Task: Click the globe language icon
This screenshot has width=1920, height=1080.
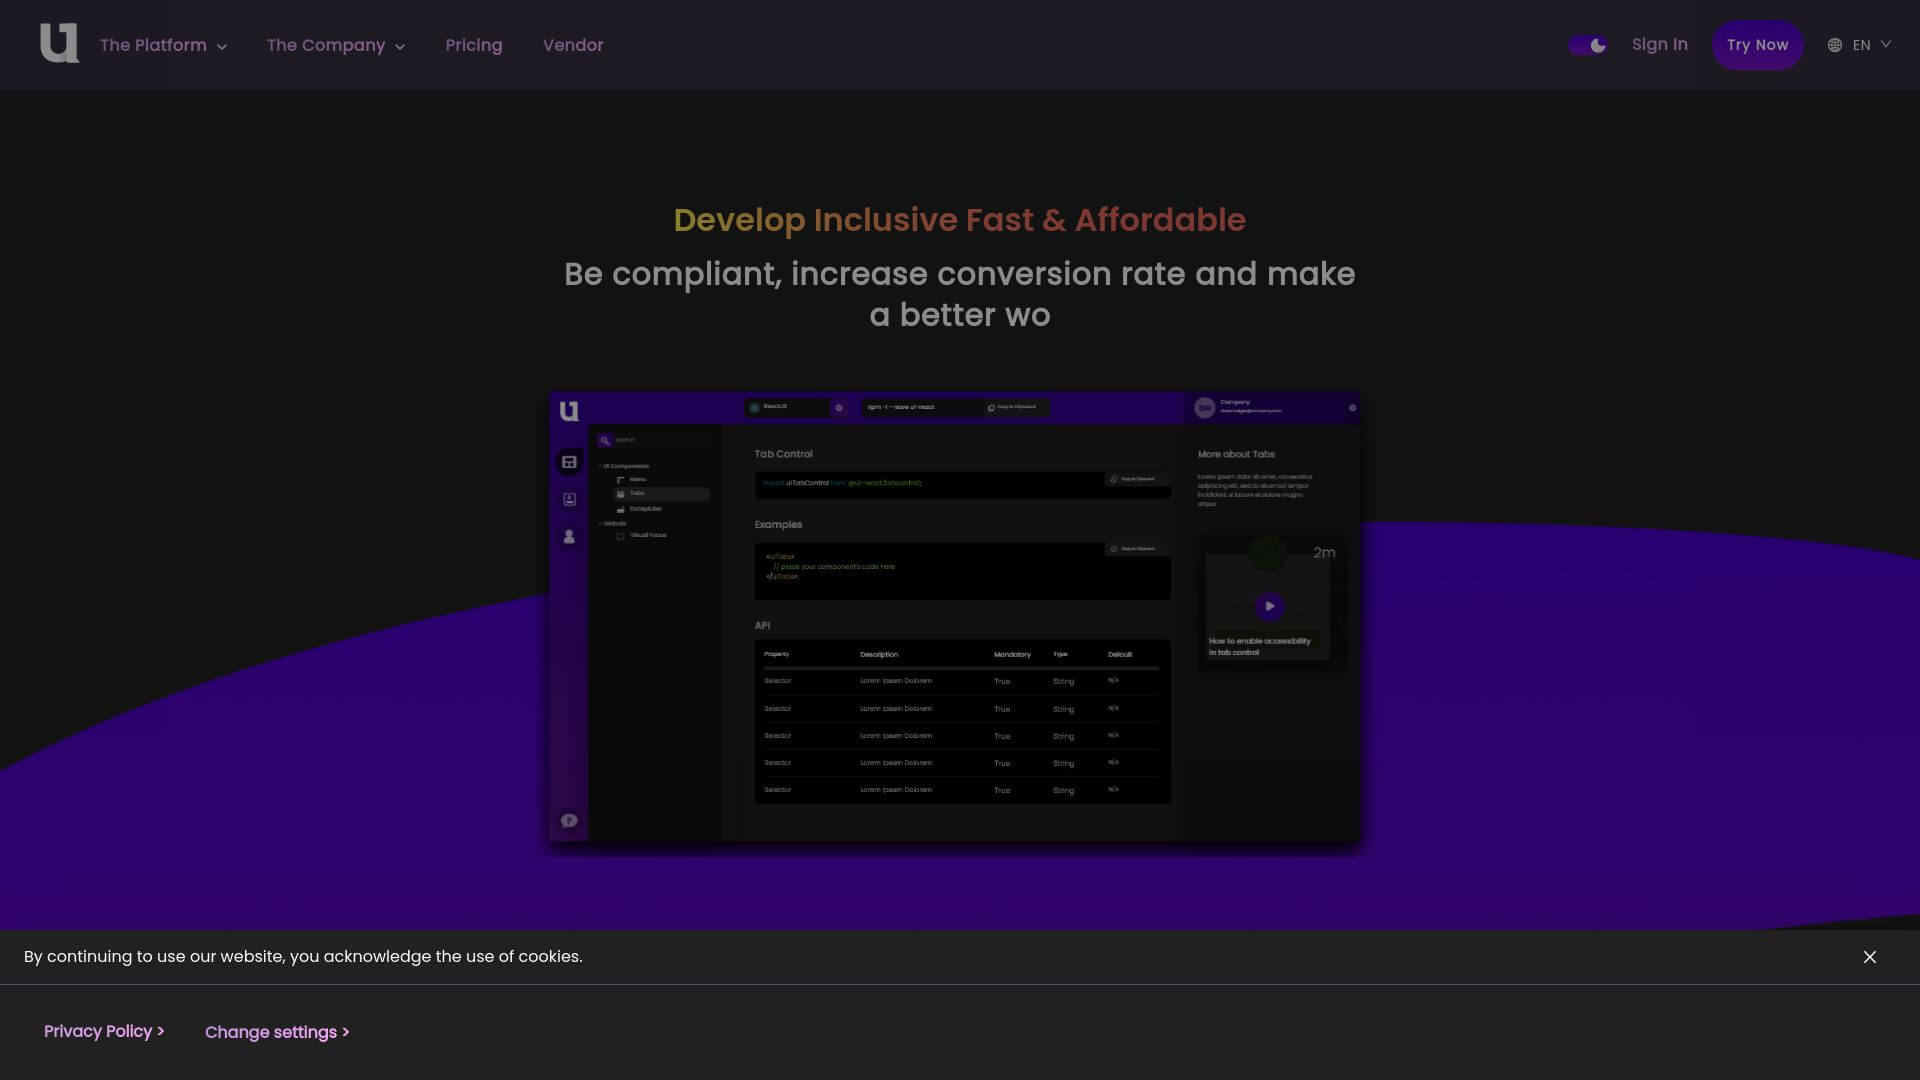Action: coord(1835,45)
